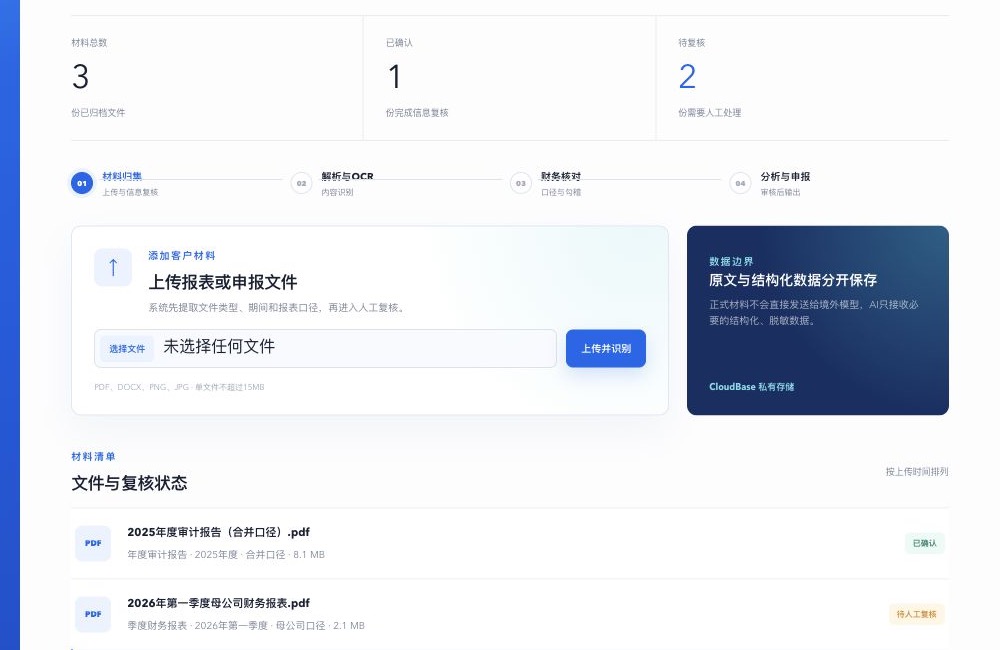Click the 已确认 count 1

395,77
